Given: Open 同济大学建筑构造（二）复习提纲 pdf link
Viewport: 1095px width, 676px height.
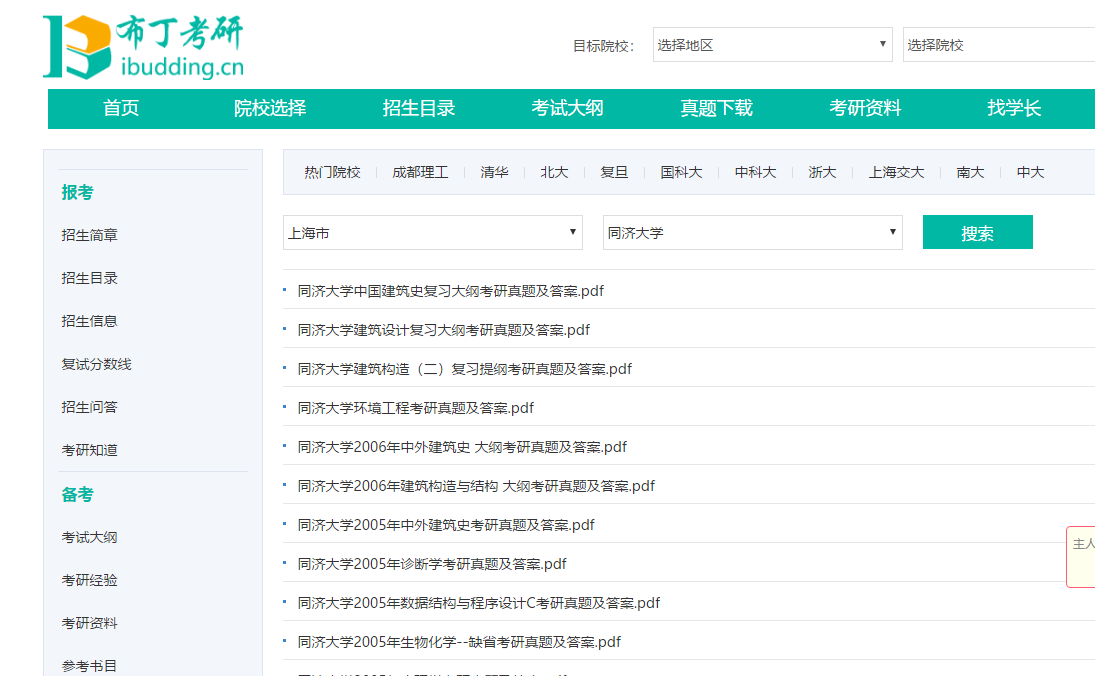Looking at the screenshot, I should (464, 369).
